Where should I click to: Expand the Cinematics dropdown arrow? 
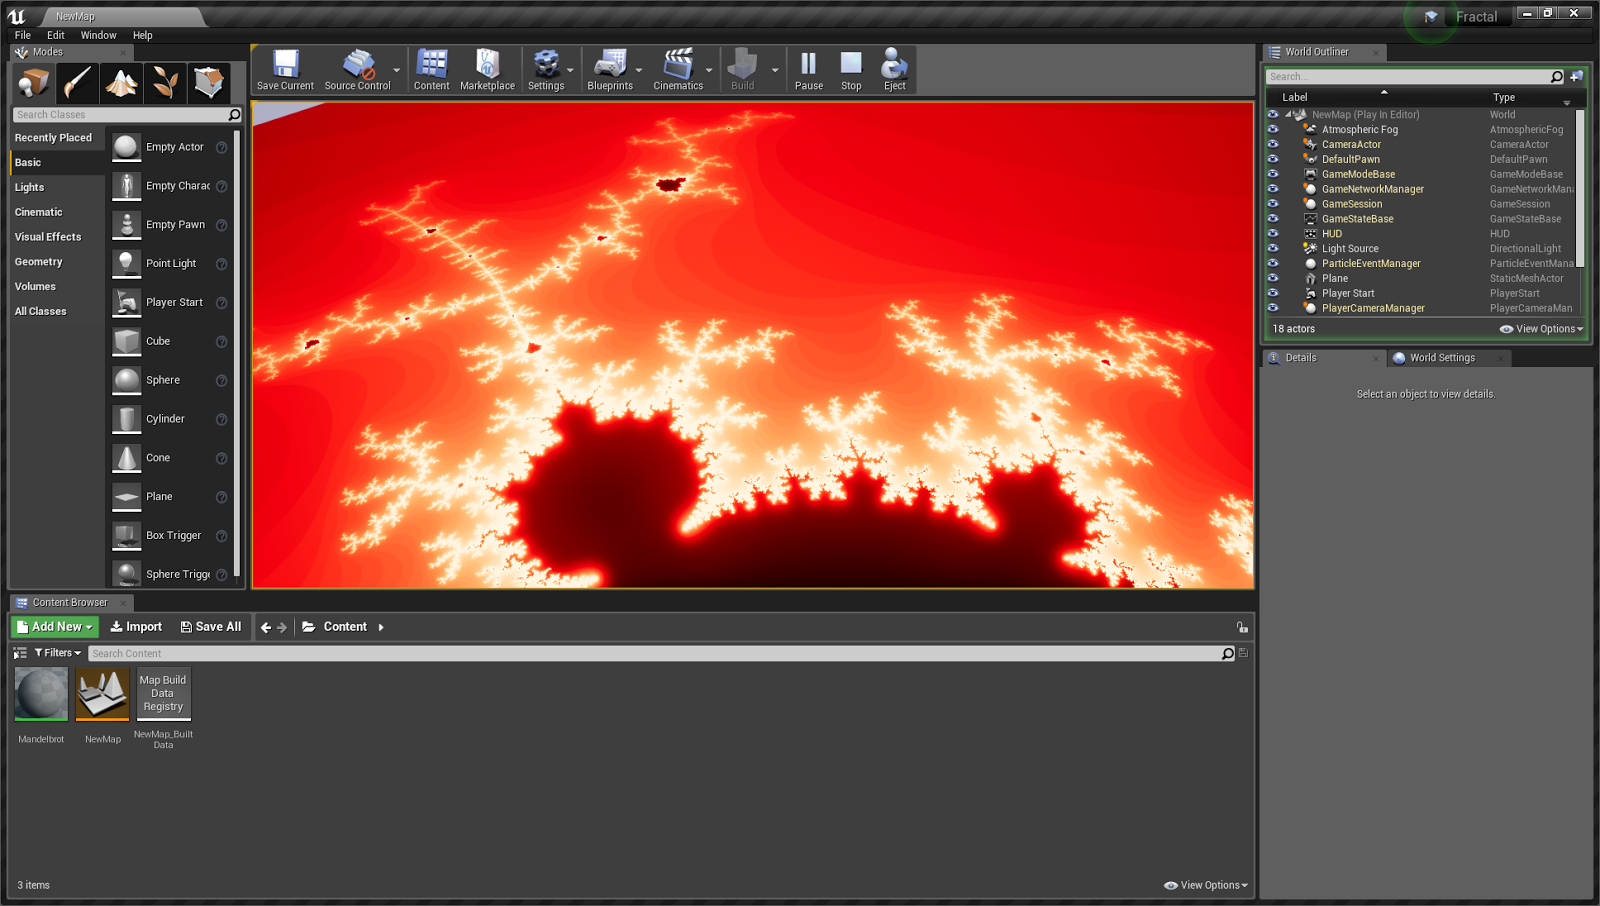(709, 70)
